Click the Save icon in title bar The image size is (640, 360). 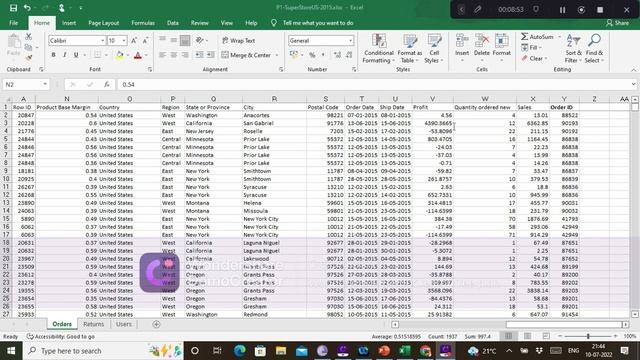click(x=13, y=8)
